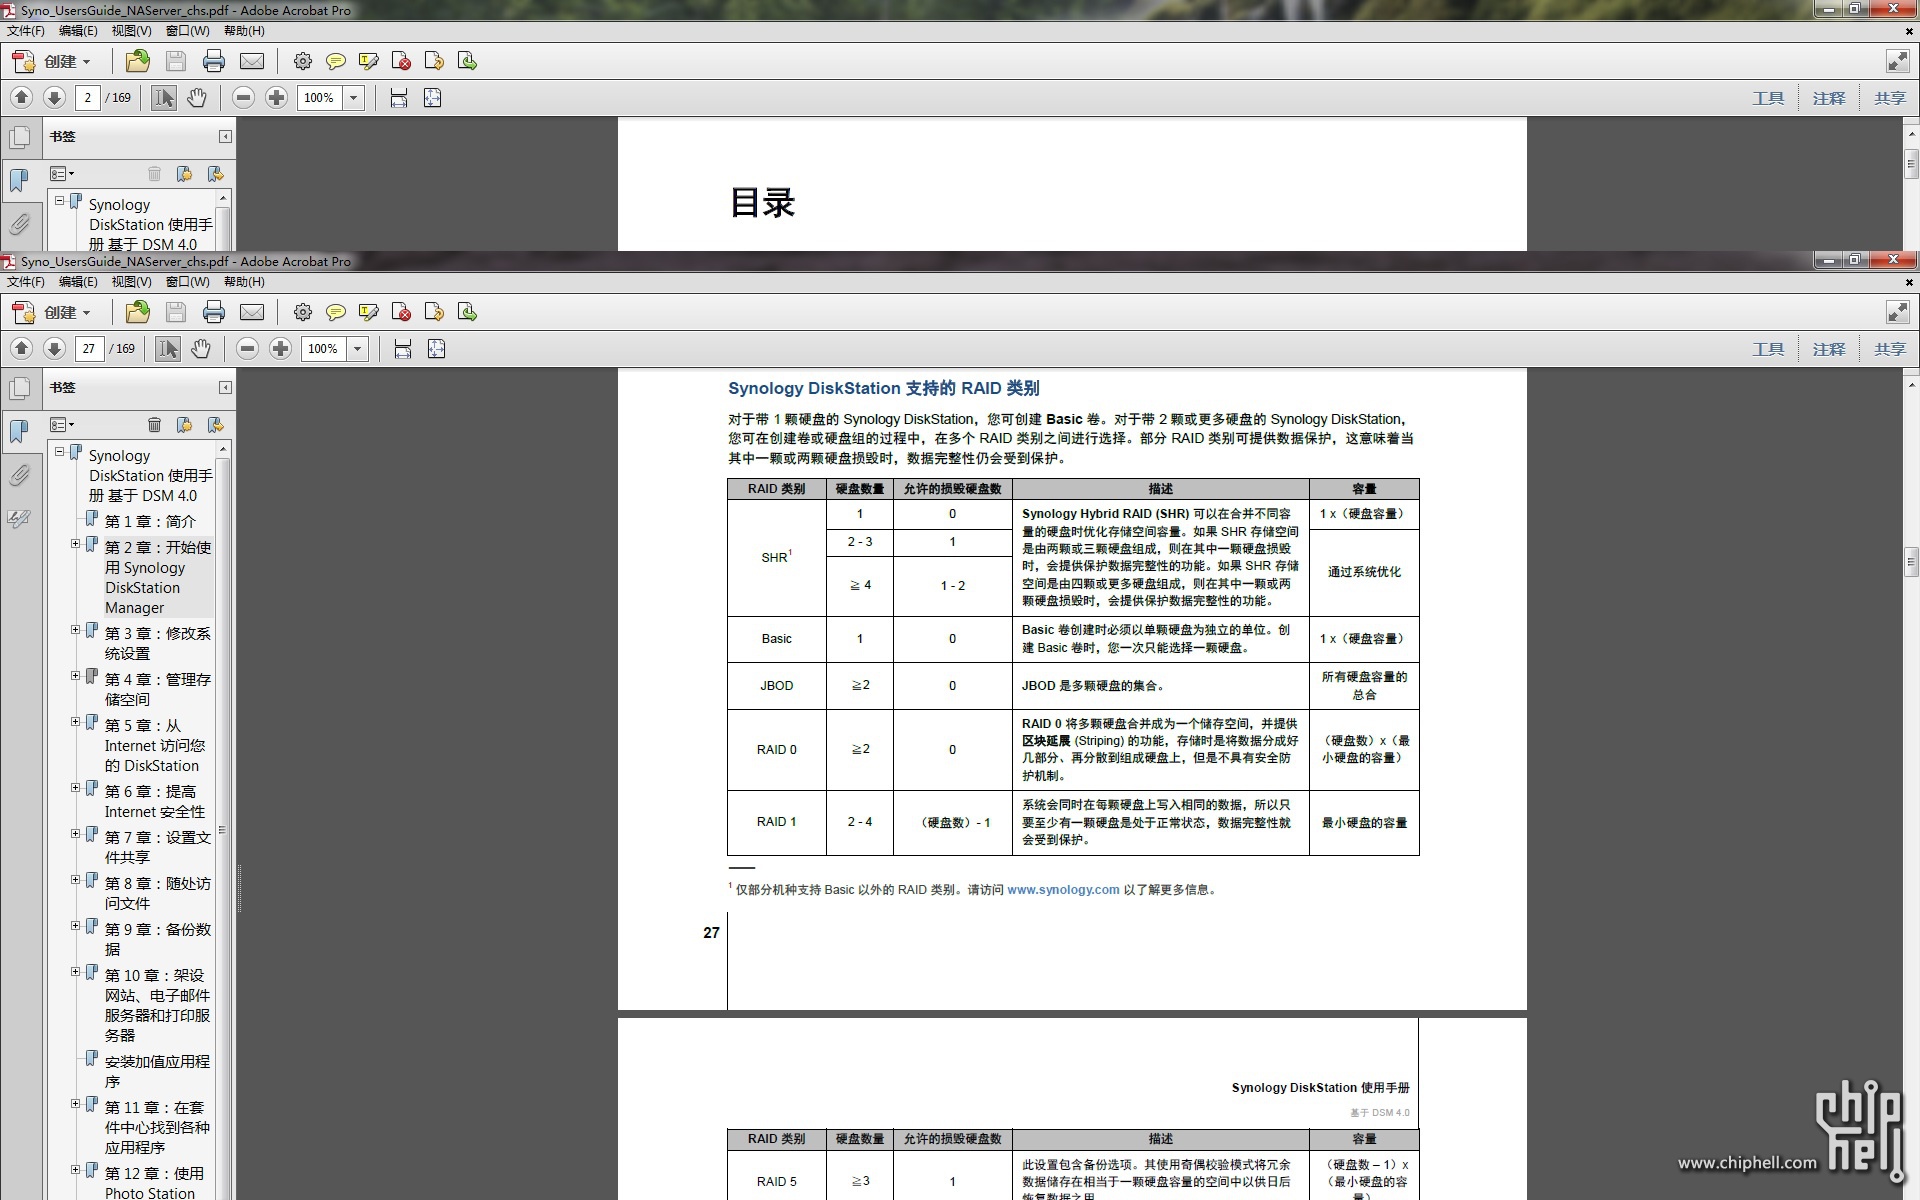Open the signatures panel icon in the front sidebar
This screenshot has width=1920, height=1200.
19,519
